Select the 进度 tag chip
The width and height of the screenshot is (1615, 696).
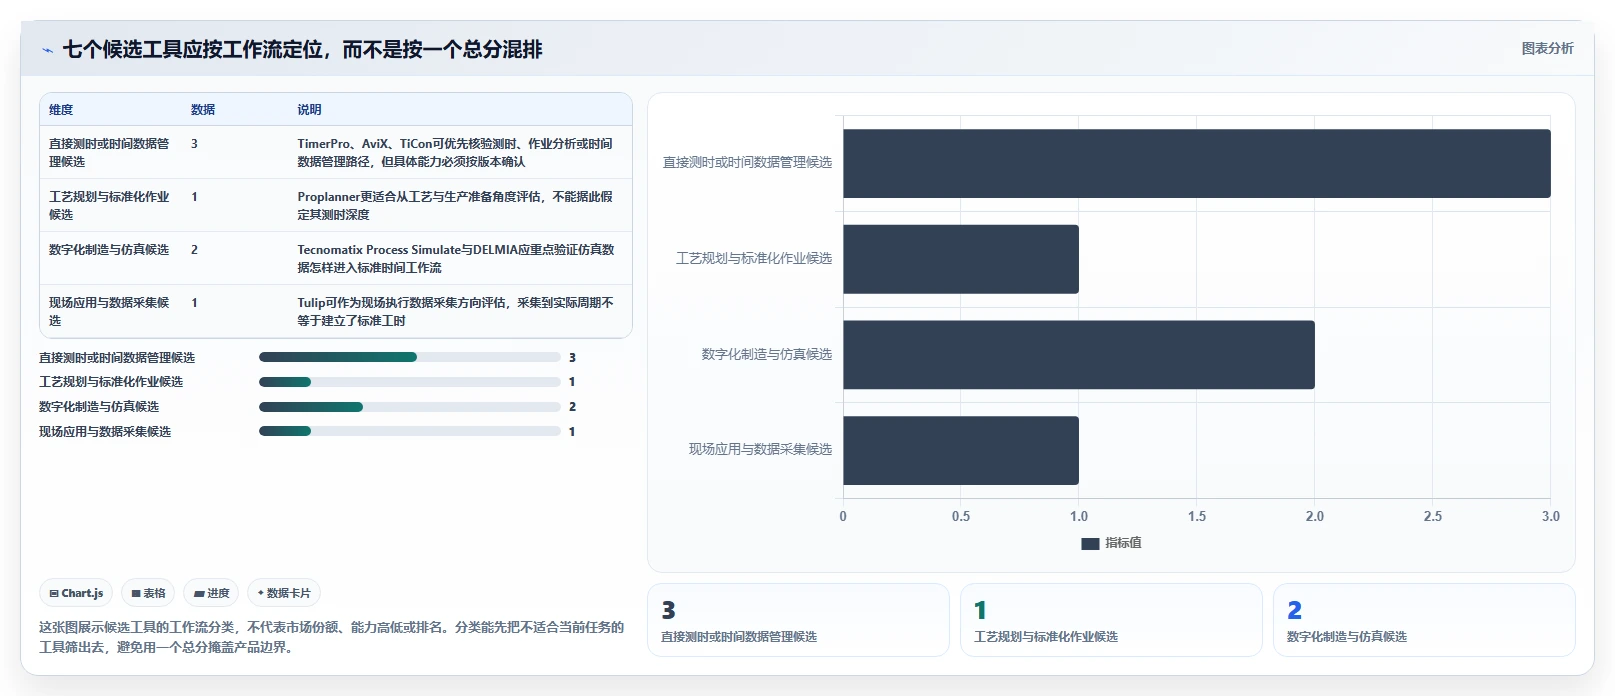pyautogui.click(x=211, y=593)
